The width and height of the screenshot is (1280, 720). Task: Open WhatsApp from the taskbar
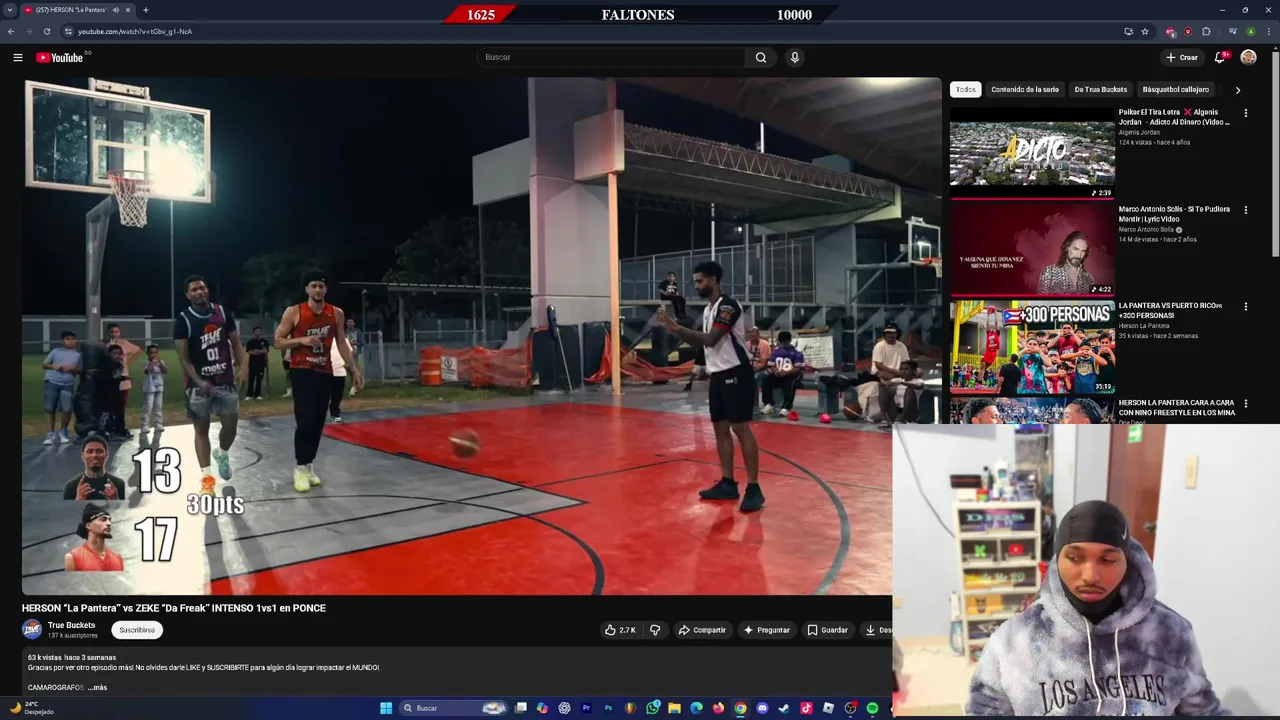click(x=653, y=708)
